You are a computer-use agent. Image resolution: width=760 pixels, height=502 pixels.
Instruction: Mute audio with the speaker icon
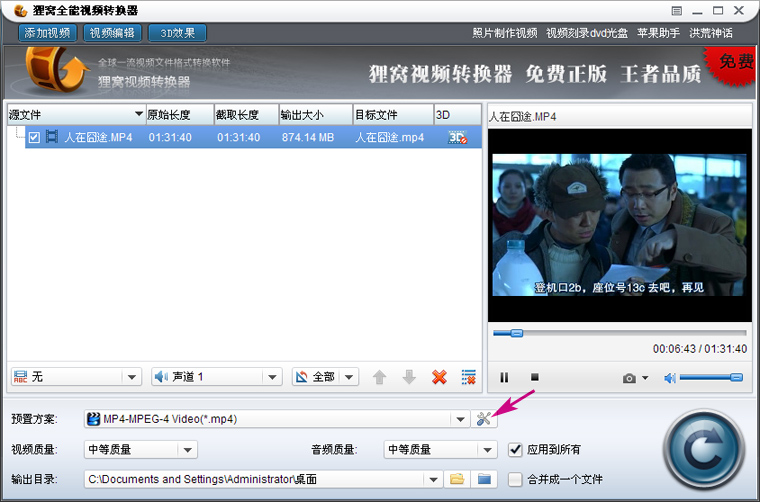click(x=670, y=377)
